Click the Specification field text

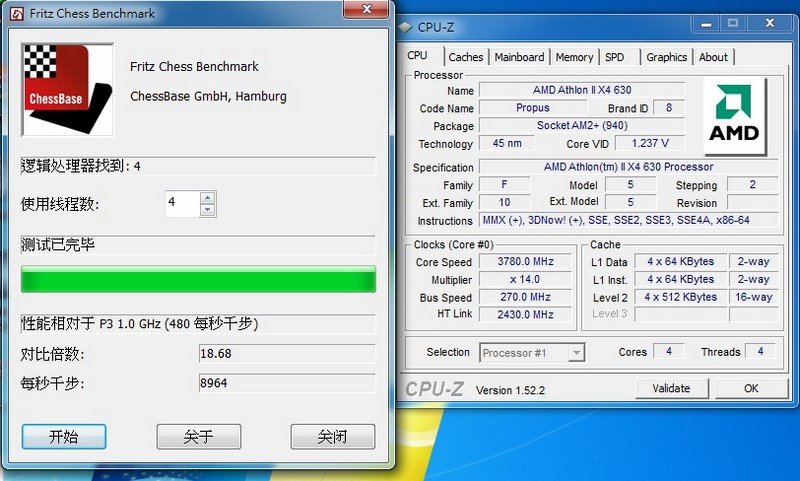point(629,167)
